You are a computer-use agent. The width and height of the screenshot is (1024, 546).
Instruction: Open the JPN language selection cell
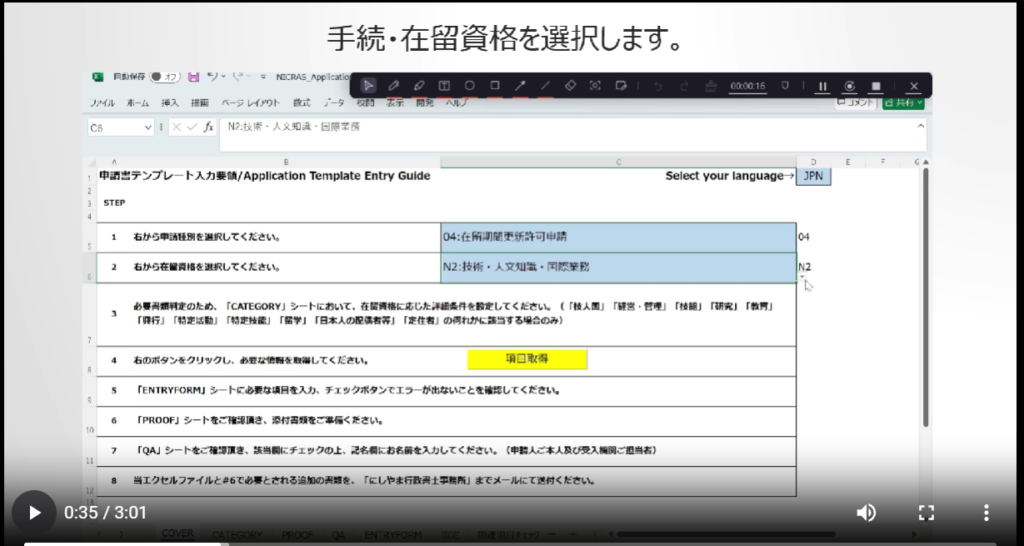(x=813, y=176)
